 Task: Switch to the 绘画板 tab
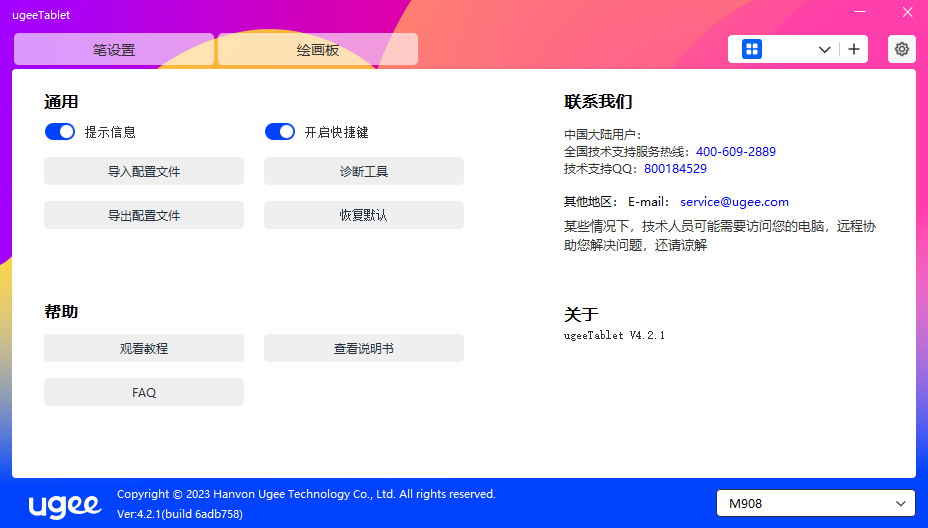tap(318, 49)
